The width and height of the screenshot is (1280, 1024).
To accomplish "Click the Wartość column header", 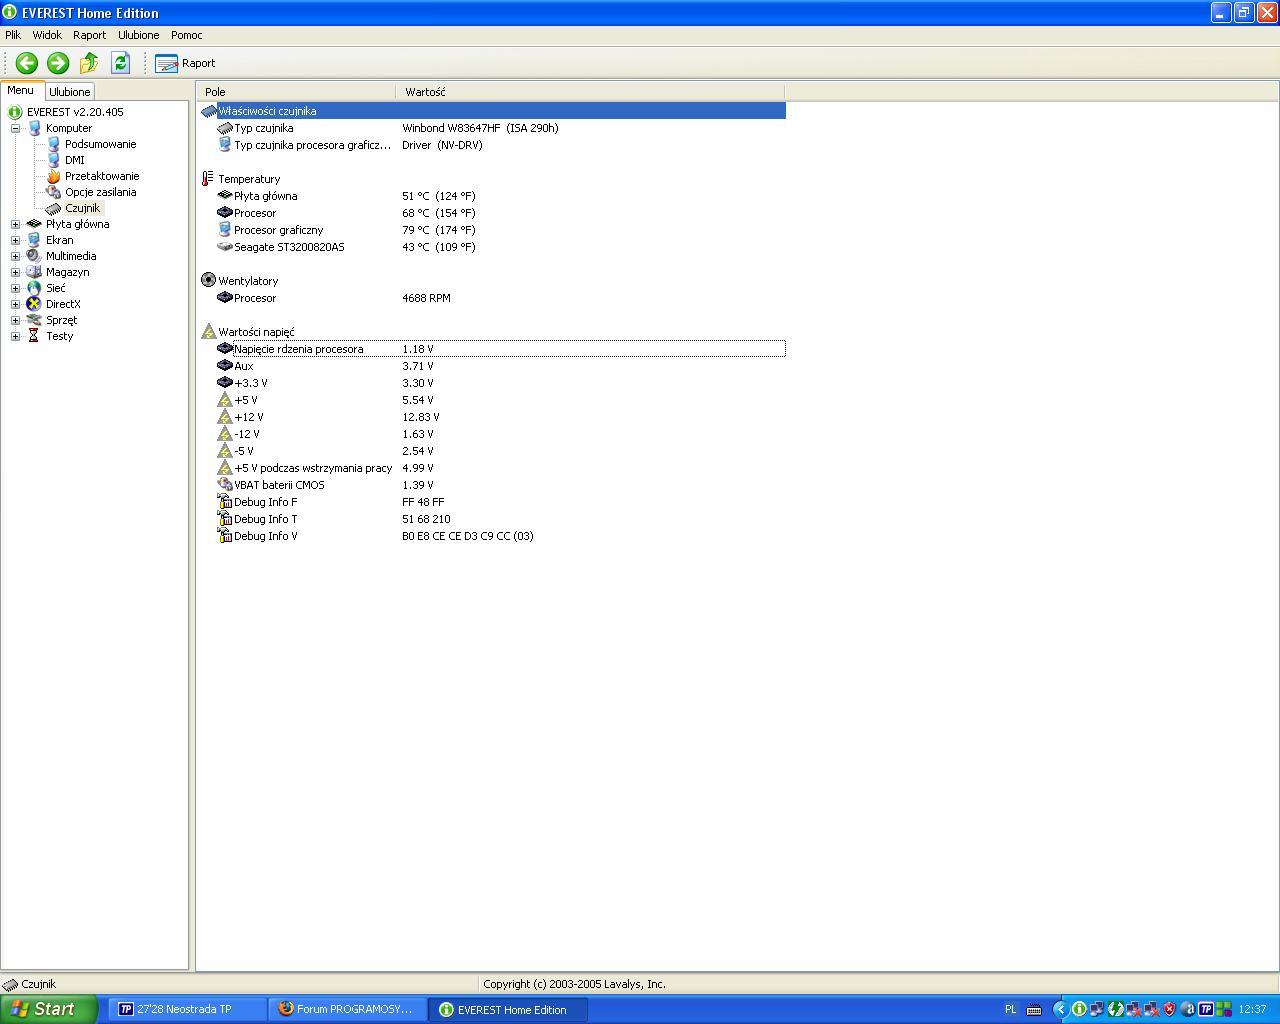I will [590, 92].
